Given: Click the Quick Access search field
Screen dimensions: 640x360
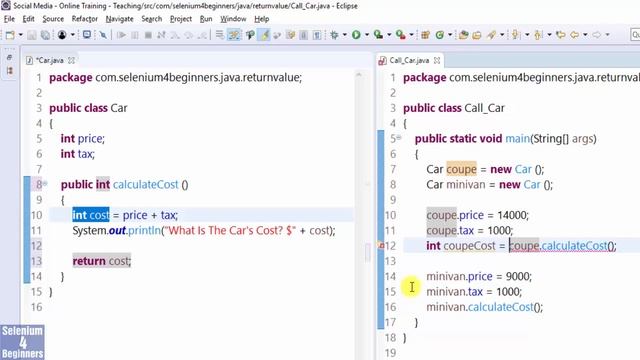Looking at the screenshot, I should [636, 35].
